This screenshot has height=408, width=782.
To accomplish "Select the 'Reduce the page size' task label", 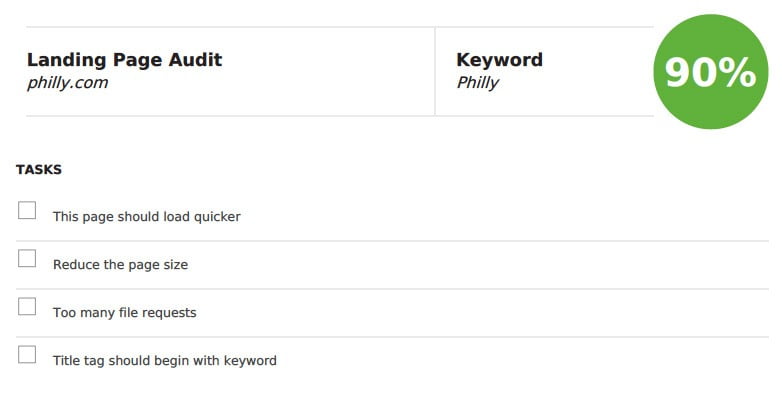I will [x=121, y=265].
